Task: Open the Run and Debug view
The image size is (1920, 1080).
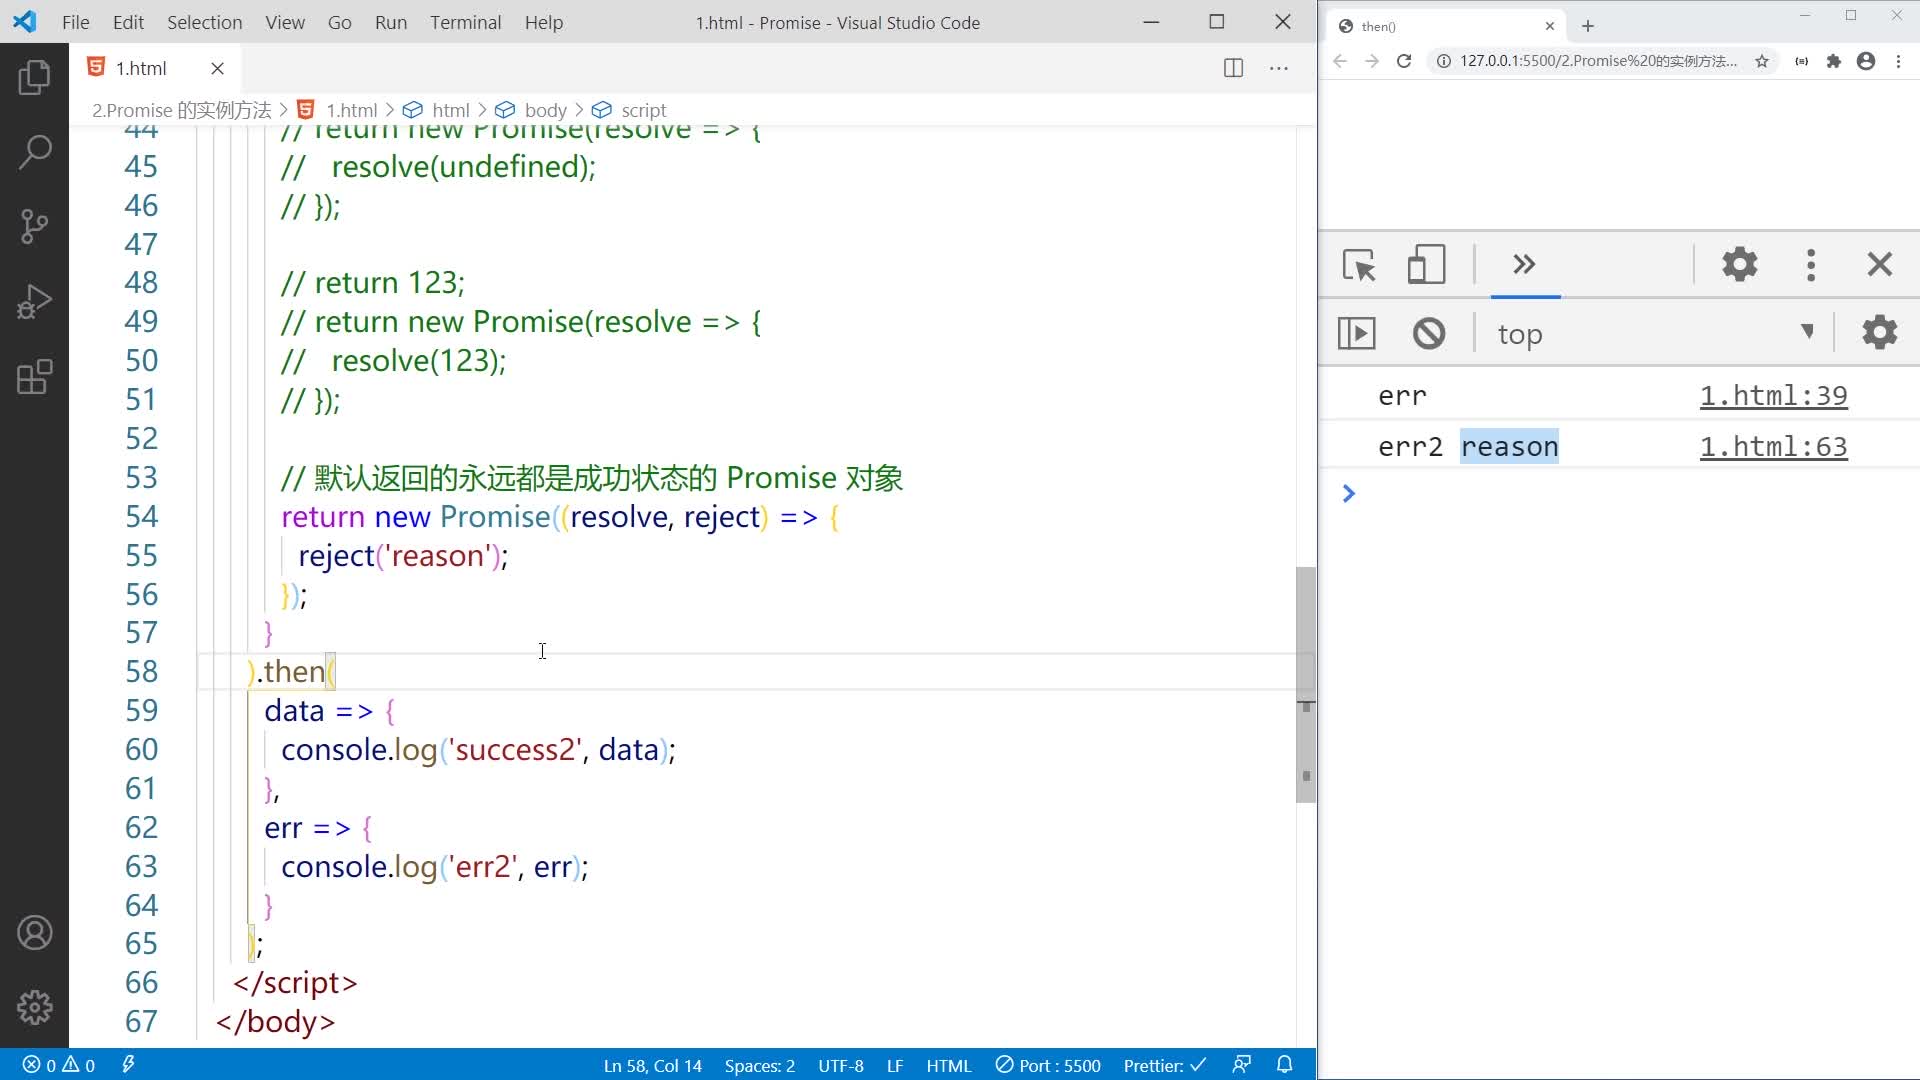Action: click(34, 302)
